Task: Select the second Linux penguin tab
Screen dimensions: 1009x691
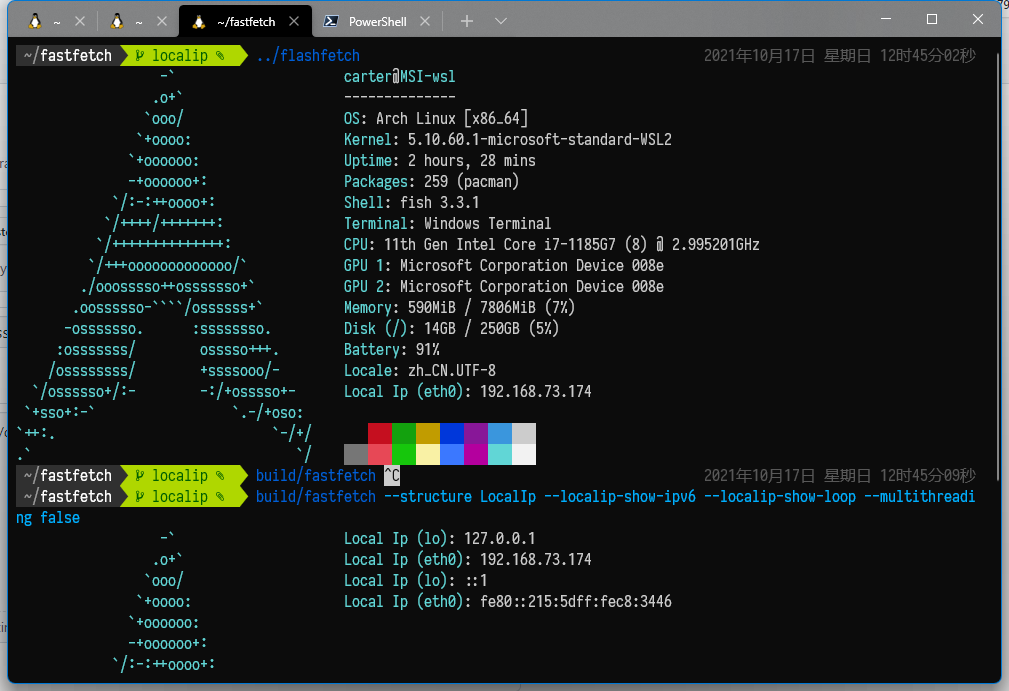Action: 137,21
